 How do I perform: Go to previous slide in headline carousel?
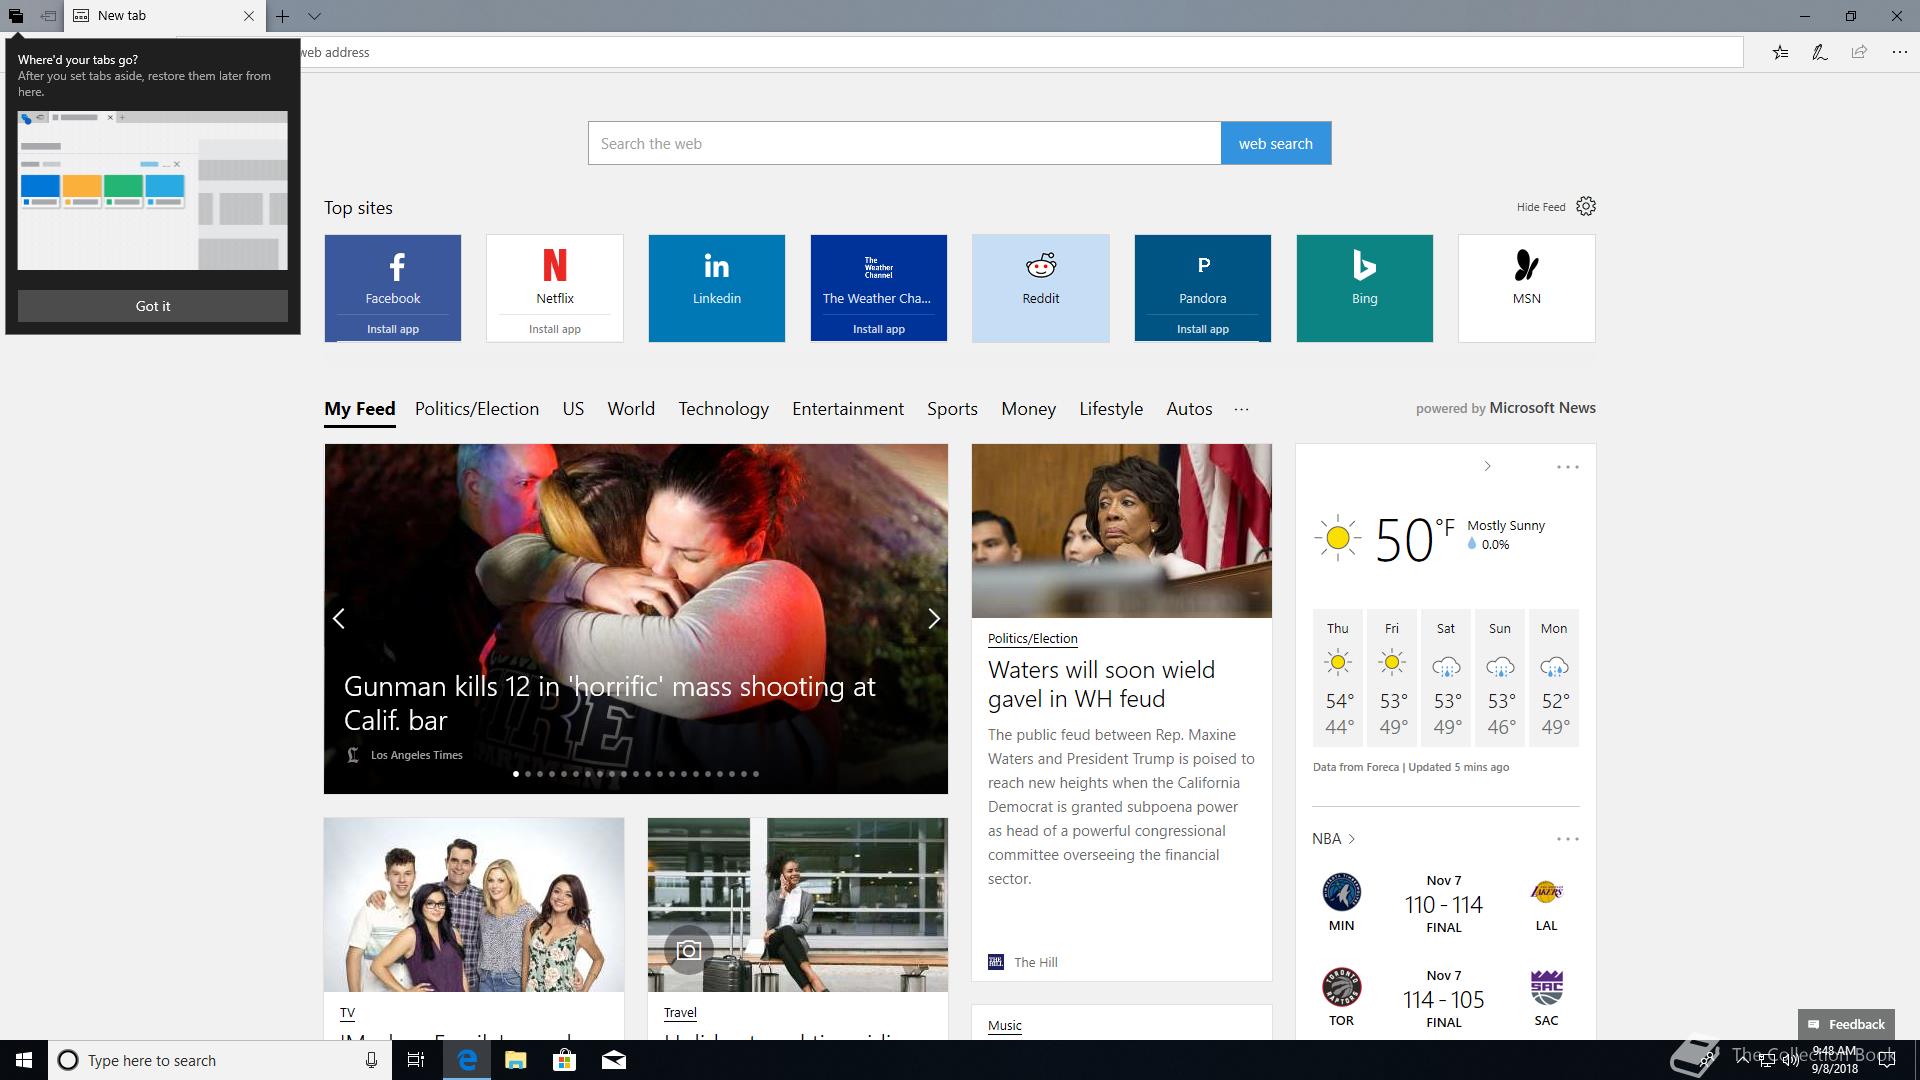click(339, 619)
